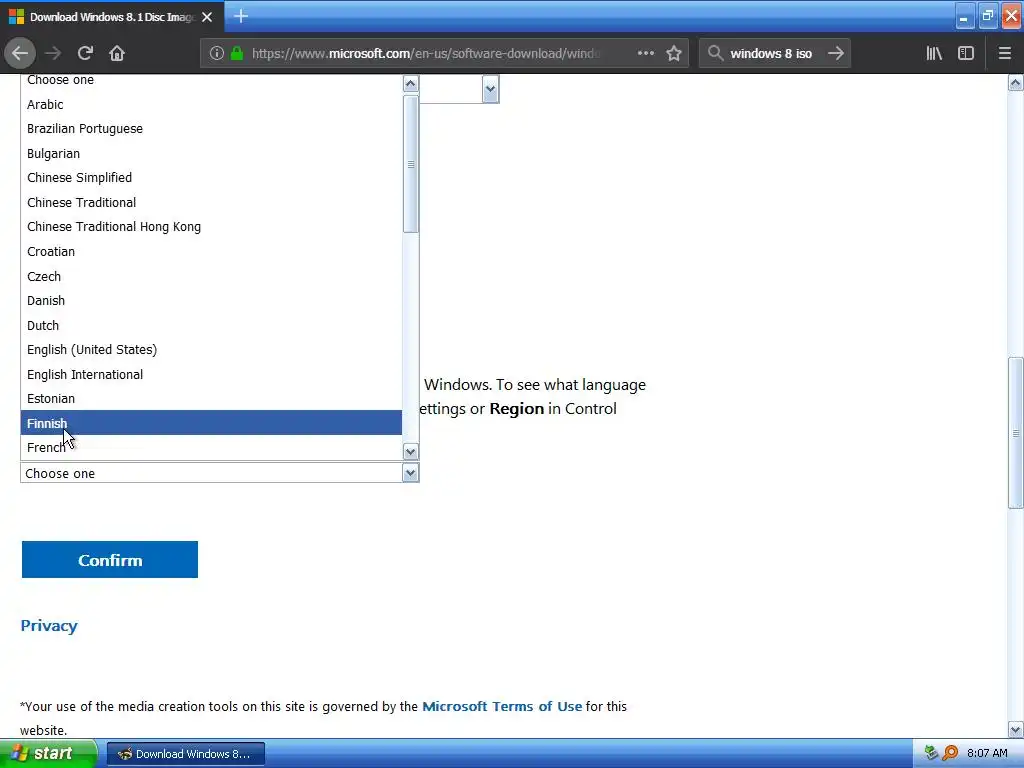The image size is (1024, 768).
Task: Select the highlighted Finnish option
Action: 211,423
